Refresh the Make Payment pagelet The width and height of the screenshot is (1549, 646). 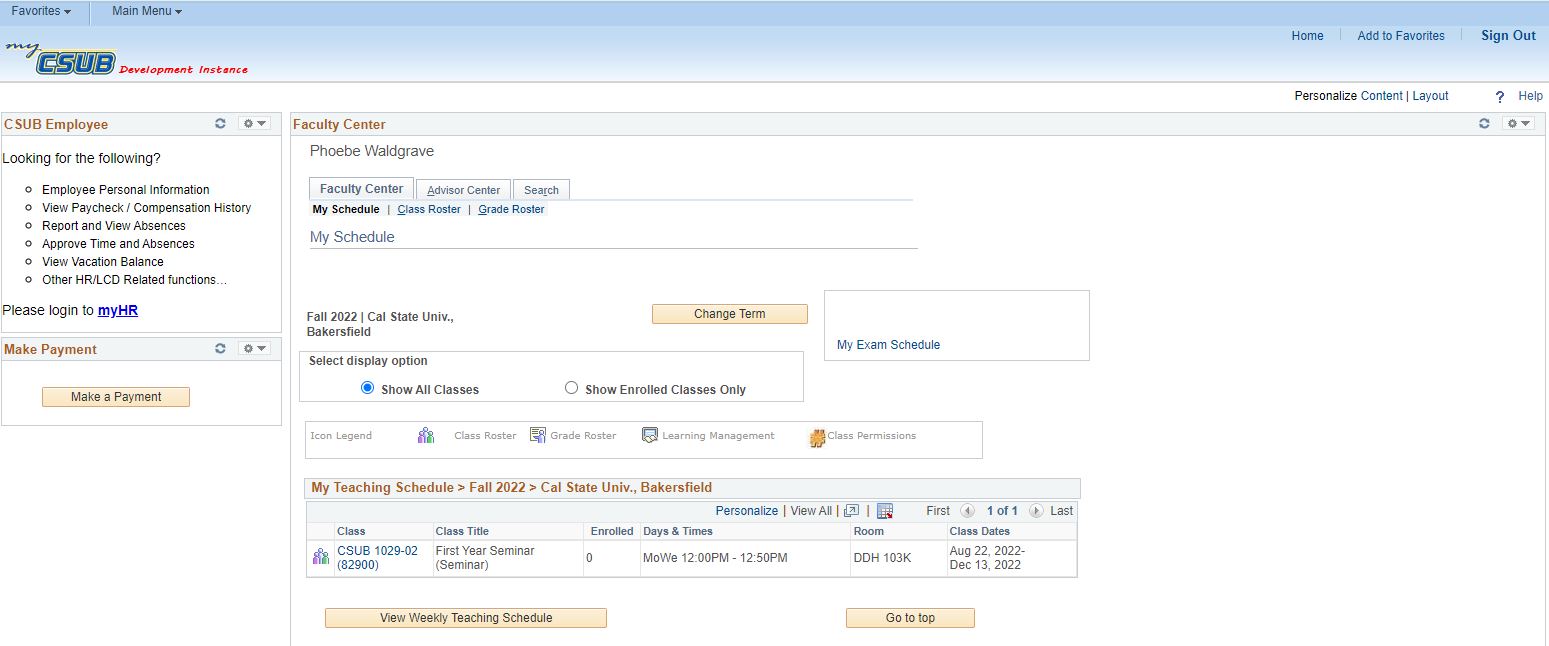[220, 349]
